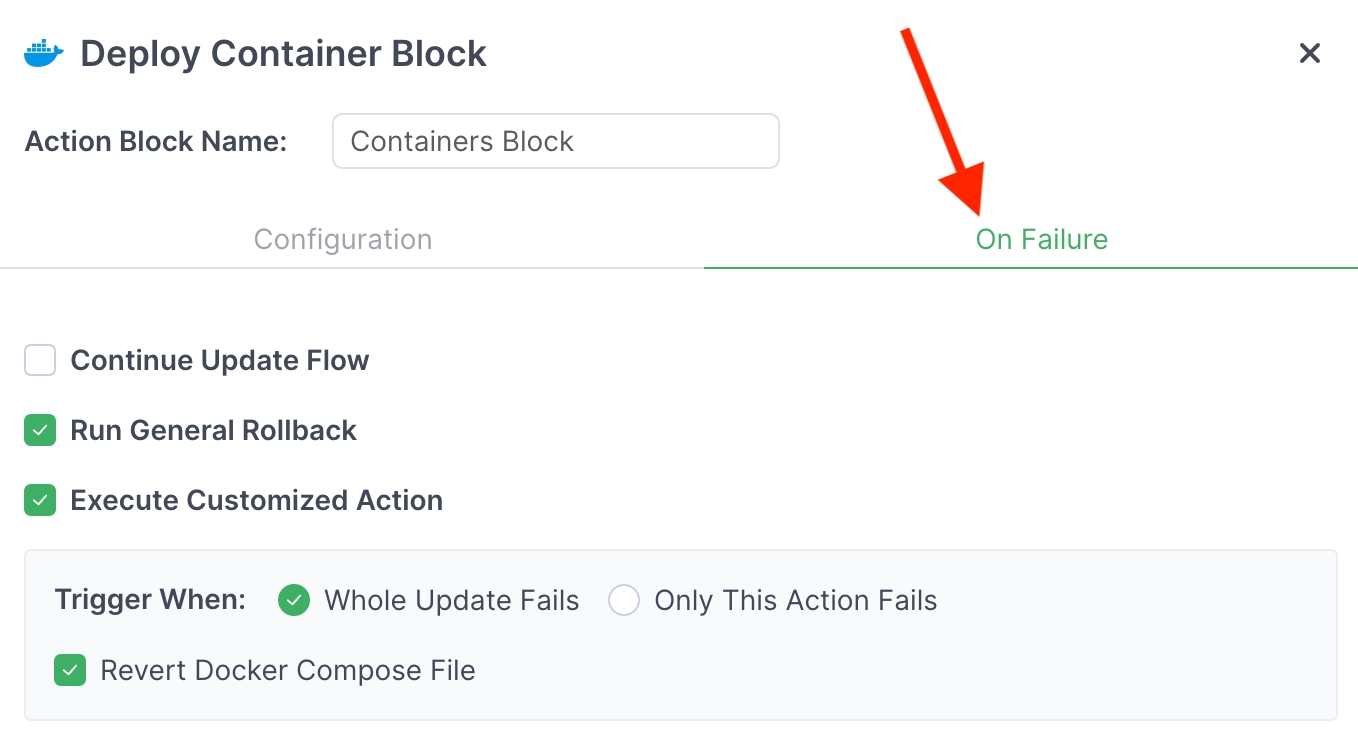Screen dimensions: 1358x742
Task: Choose the Only This Action Fails radio button
Action: click(624, 600)
